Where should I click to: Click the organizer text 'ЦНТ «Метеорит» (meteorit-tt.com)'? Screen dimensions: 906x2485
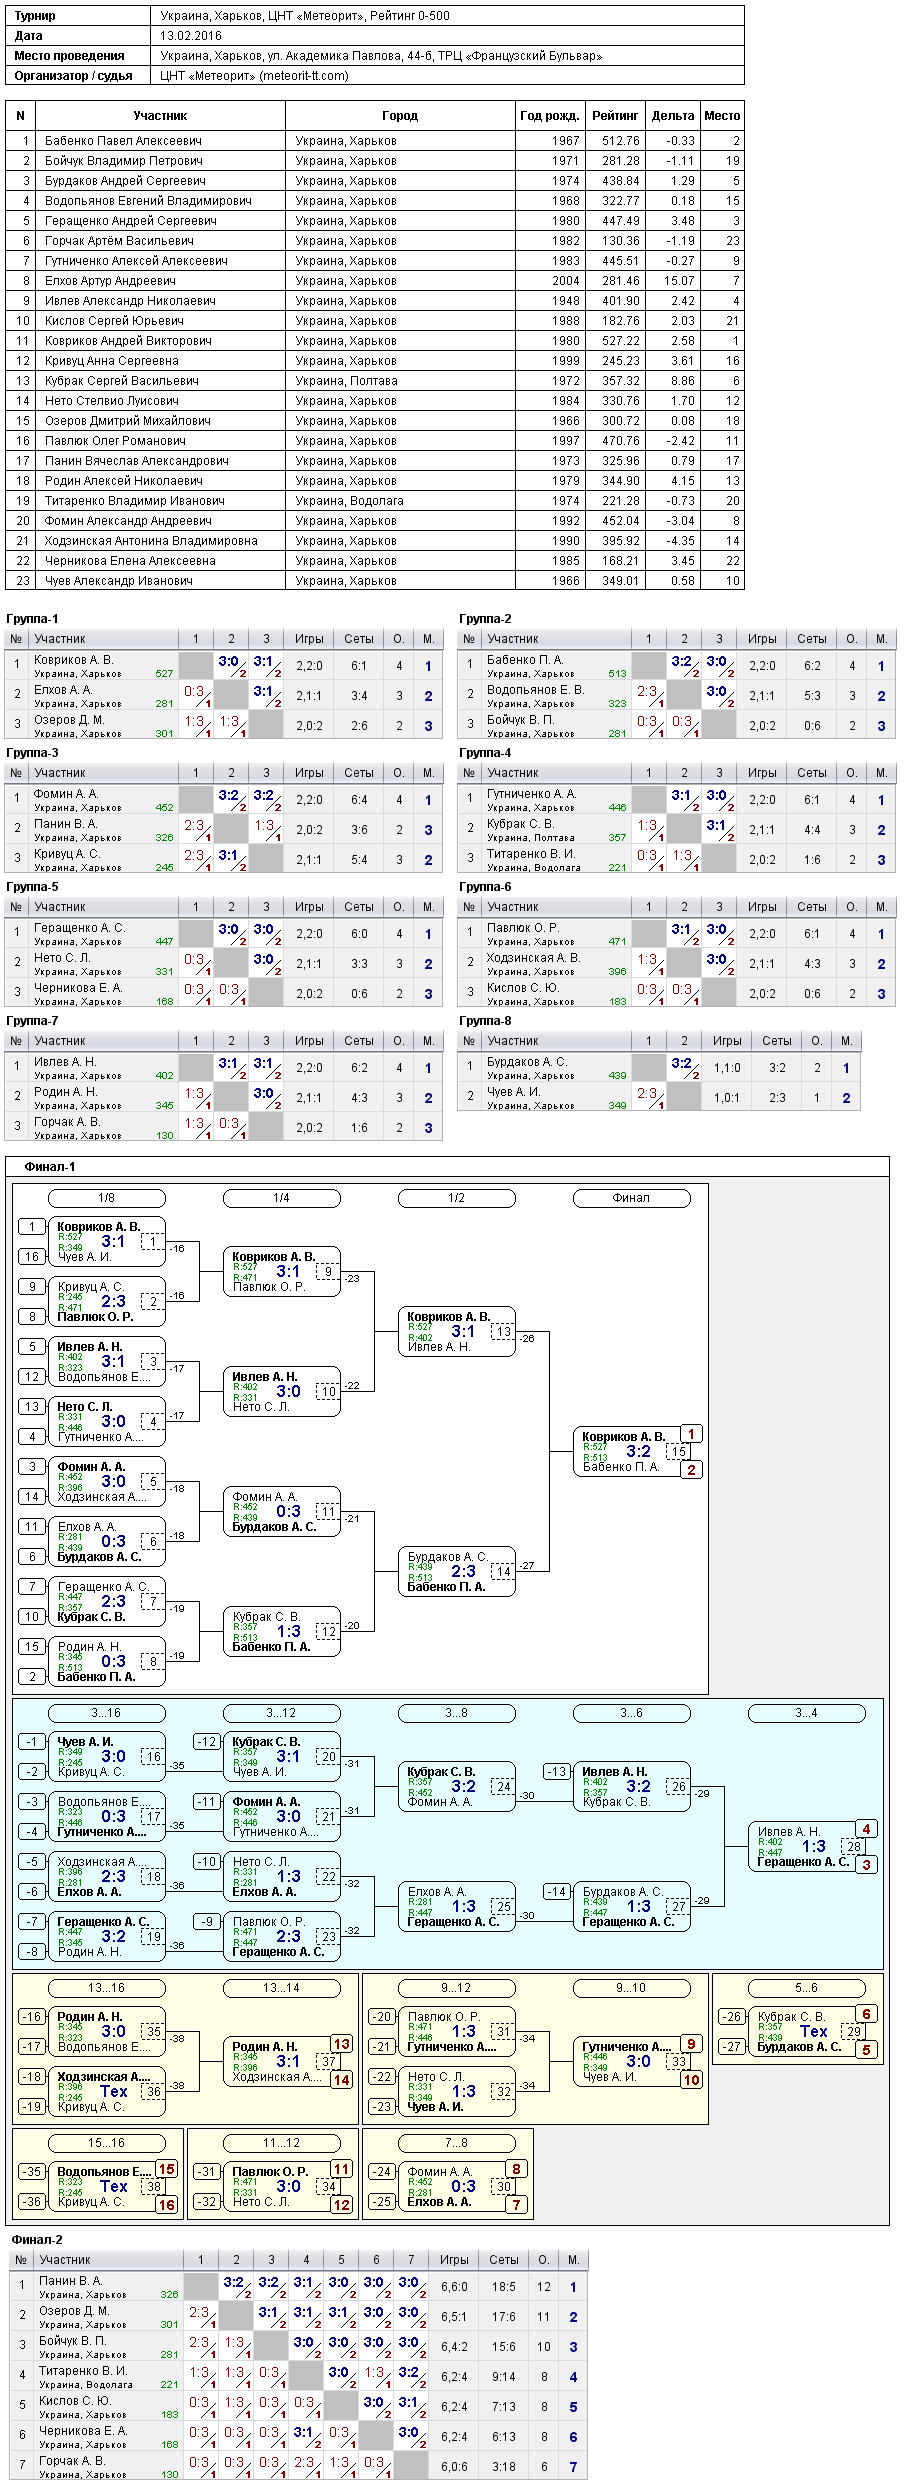[254, 76]
